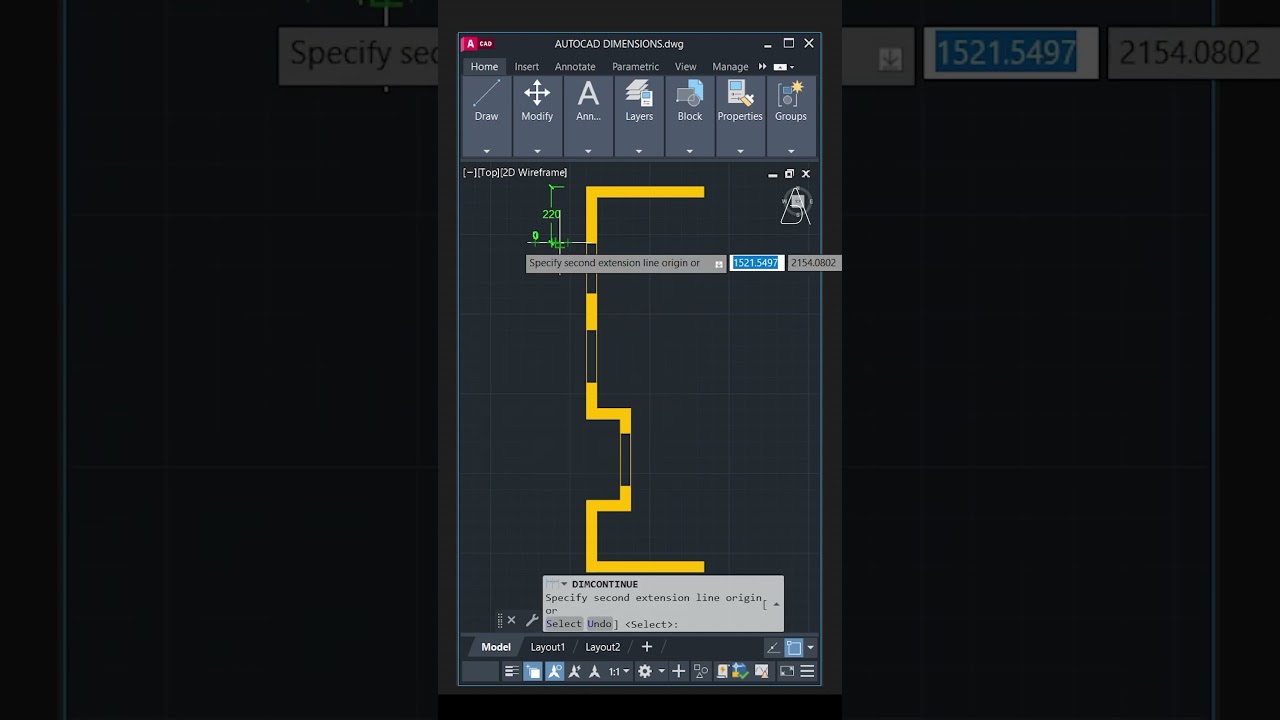
Task: Switch to the Manage ribbon tab
Action: click(x=730, y=67)
